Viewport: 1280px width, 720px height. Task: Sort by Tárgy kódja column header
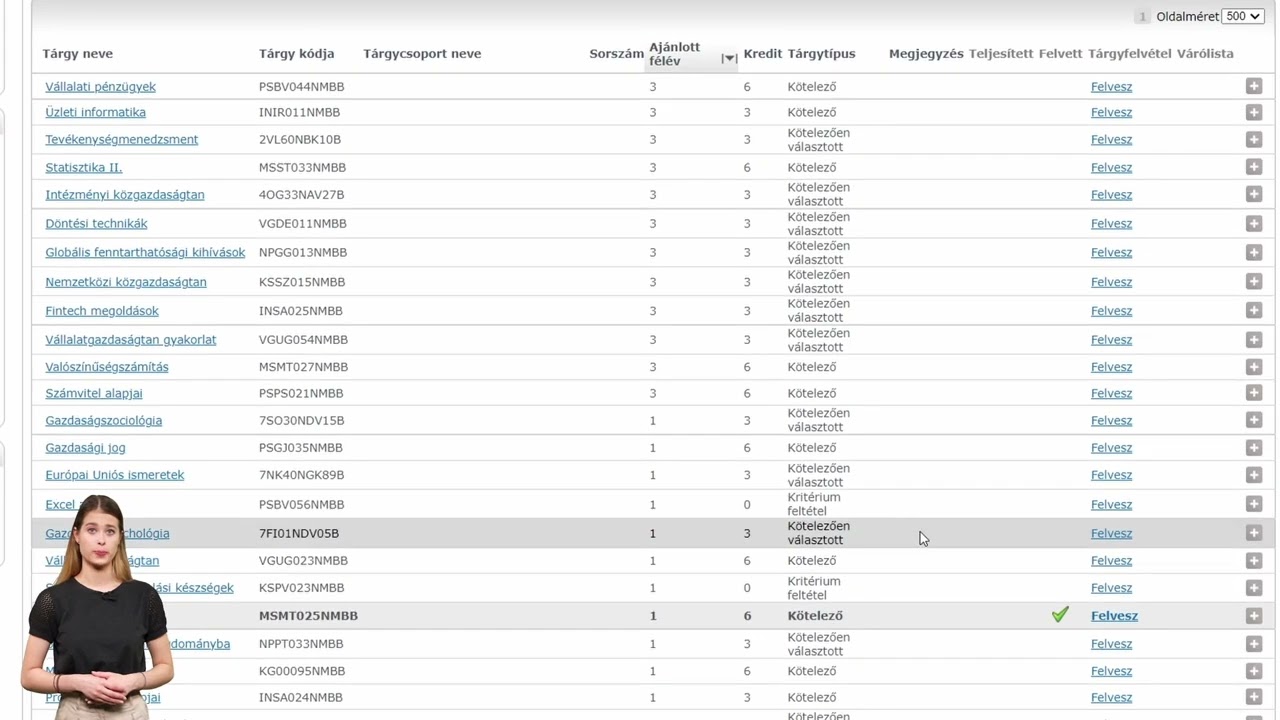pos(296,54)
